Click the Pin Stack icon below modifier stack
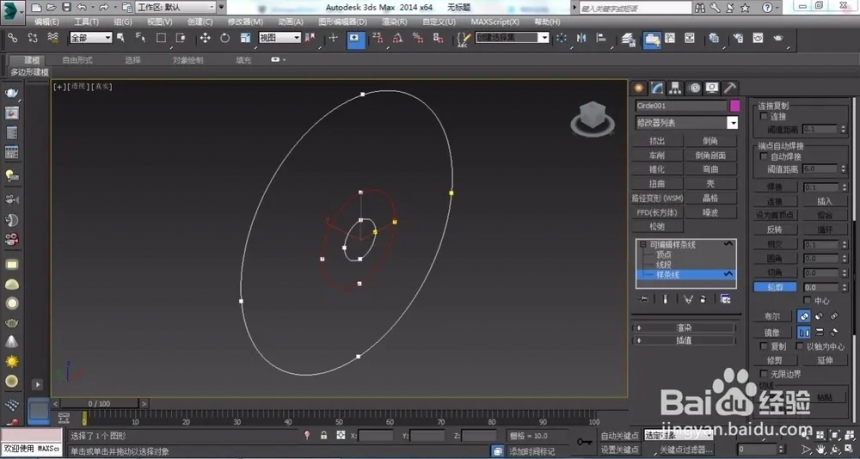The width and height of the screenshot is (860, 459). pyautogui.click(x=644, y=299)
